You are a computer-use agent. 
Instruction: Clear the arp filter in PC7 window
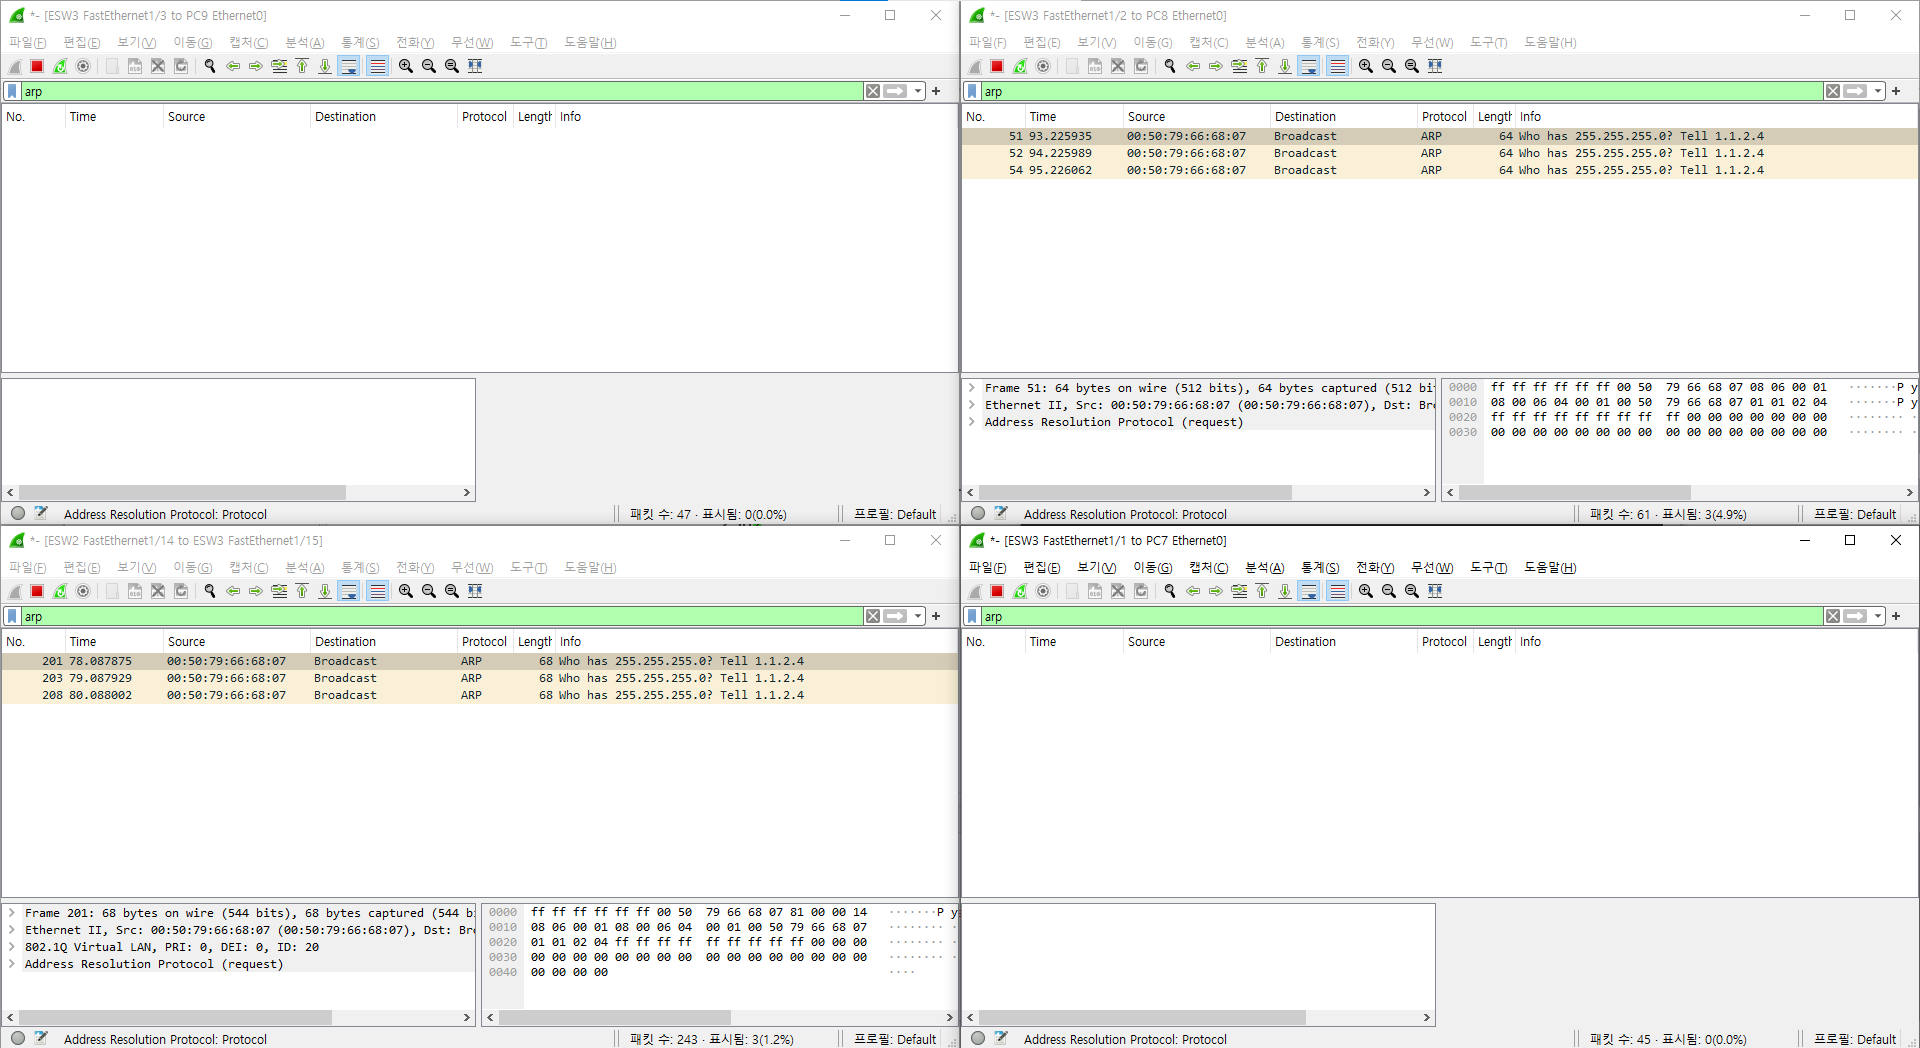point(1833,616)
